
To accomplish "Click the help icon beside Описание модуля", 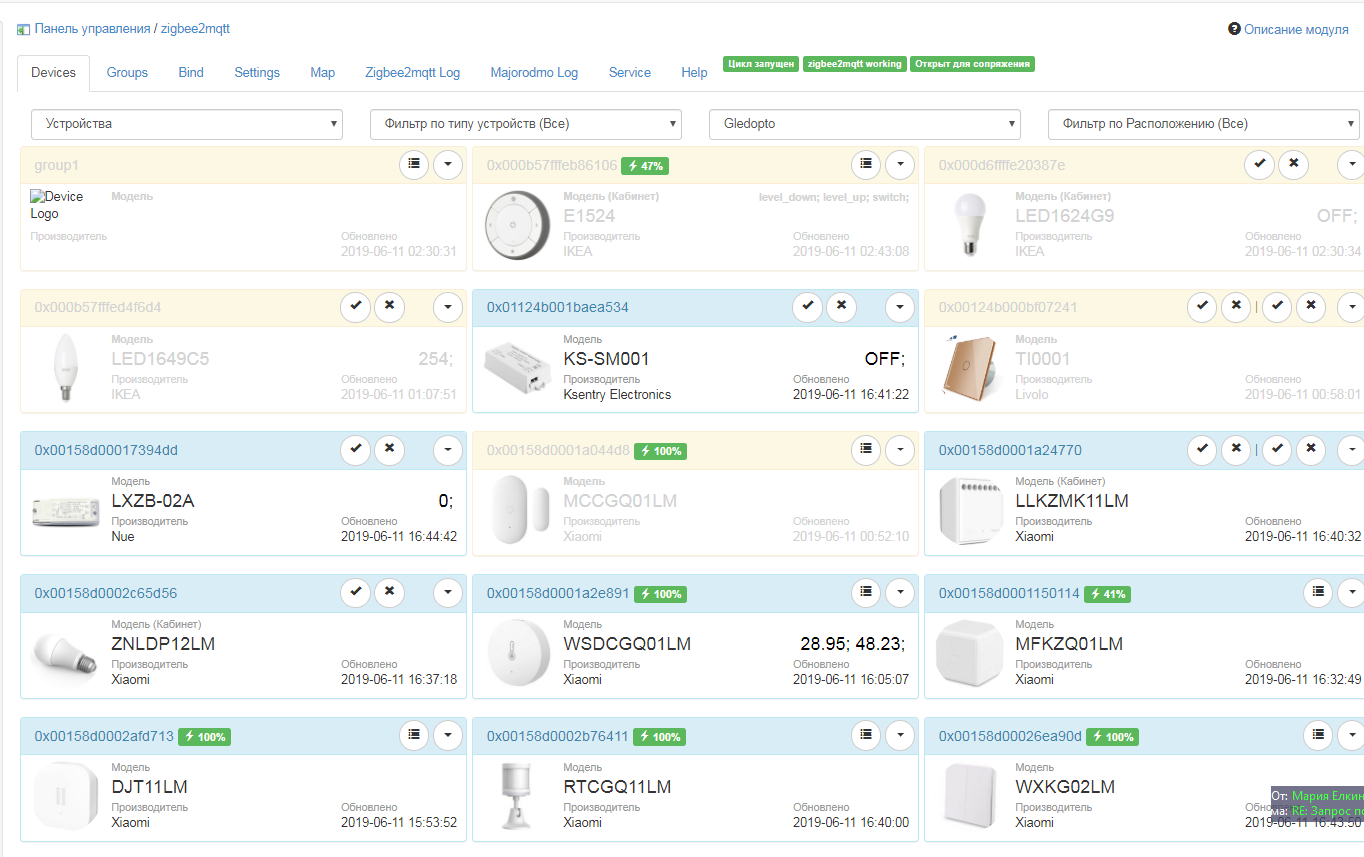I will click(x=1234, y=29).
